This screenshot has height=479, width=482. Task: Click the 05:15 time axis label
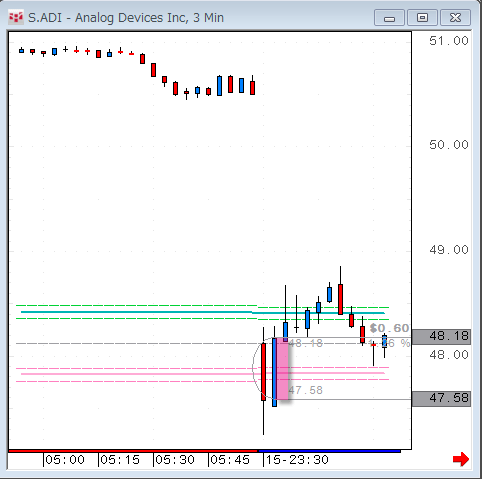coord(120,460)
